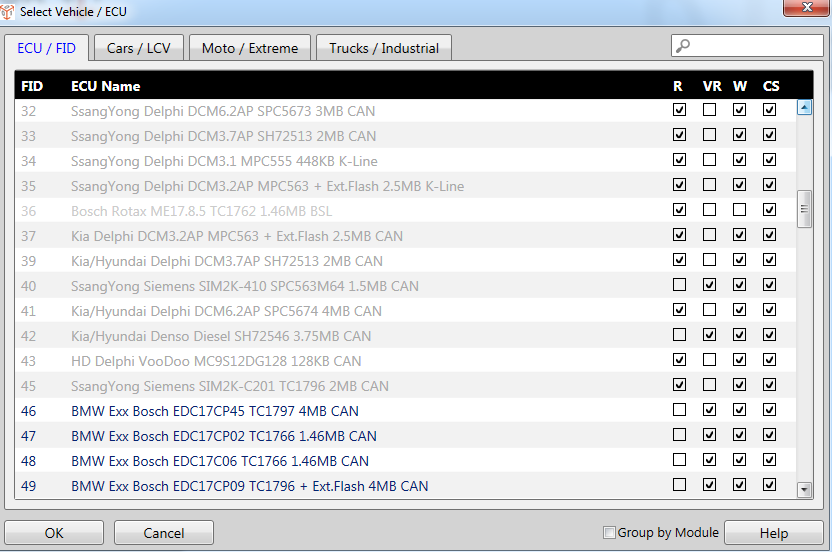Toggle W checkbox for FID 41 row

pos(739,310)
